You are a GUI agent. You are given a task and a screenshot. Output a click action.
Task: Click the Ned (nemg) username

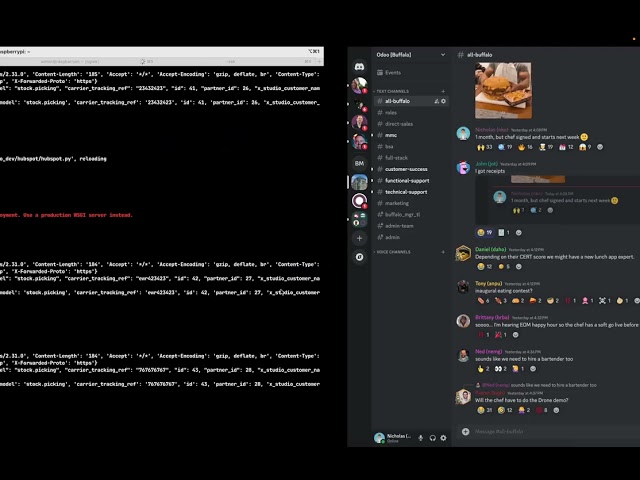click(488, 351)
